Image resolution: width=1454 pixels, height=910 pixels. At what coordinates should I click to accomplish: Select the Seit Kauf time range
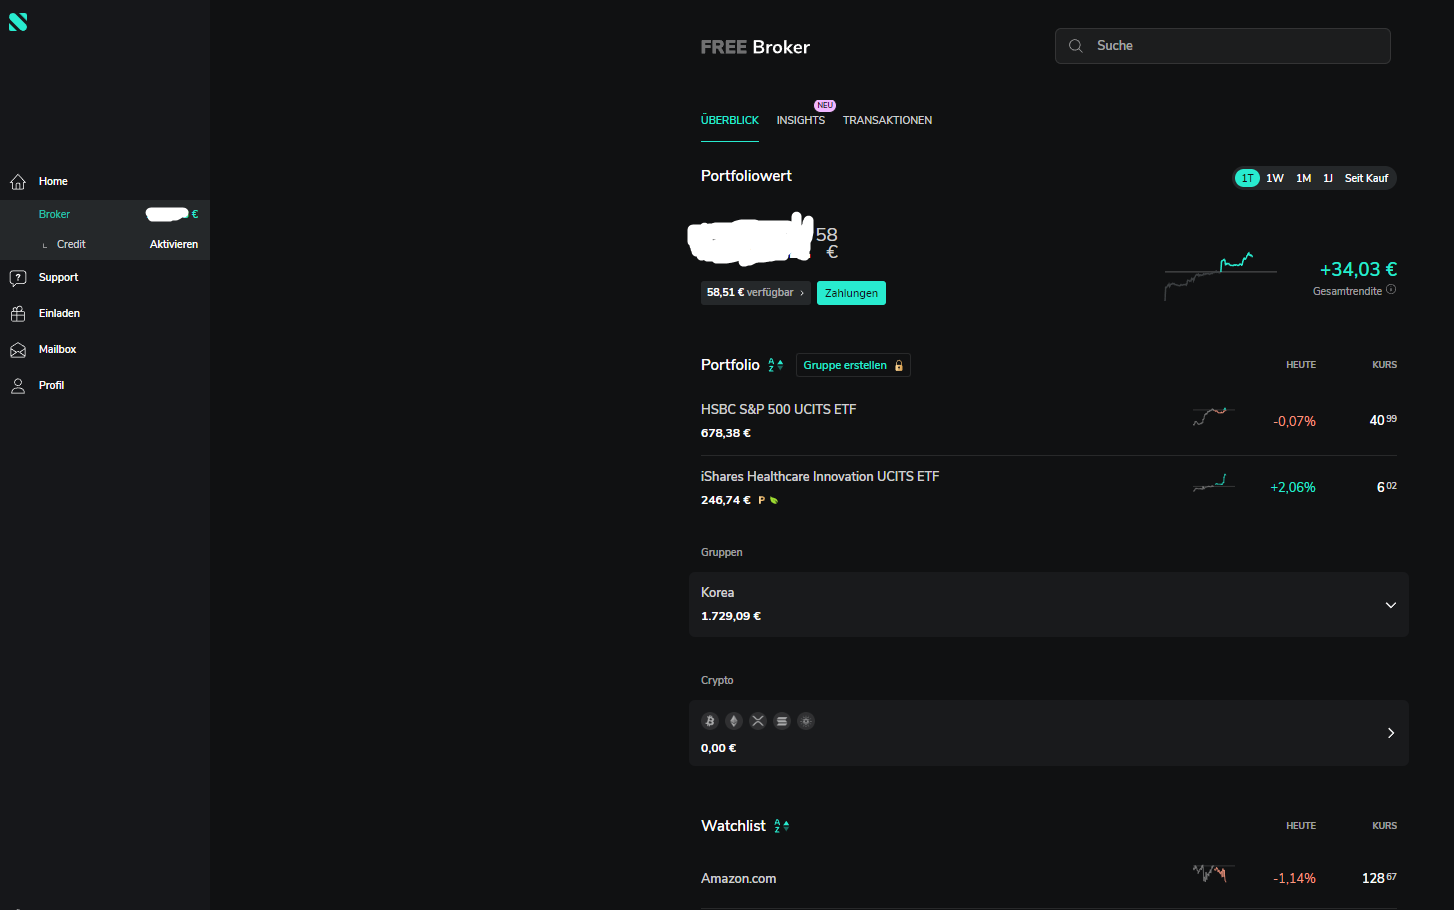pos(1366,178)
